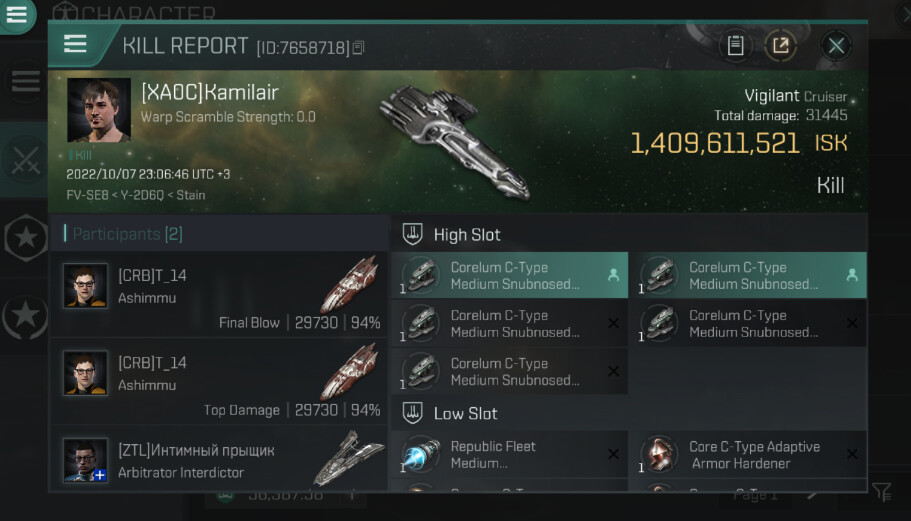
Task: Click the clipboard icon in report header
Action: [x=735, y=45]
